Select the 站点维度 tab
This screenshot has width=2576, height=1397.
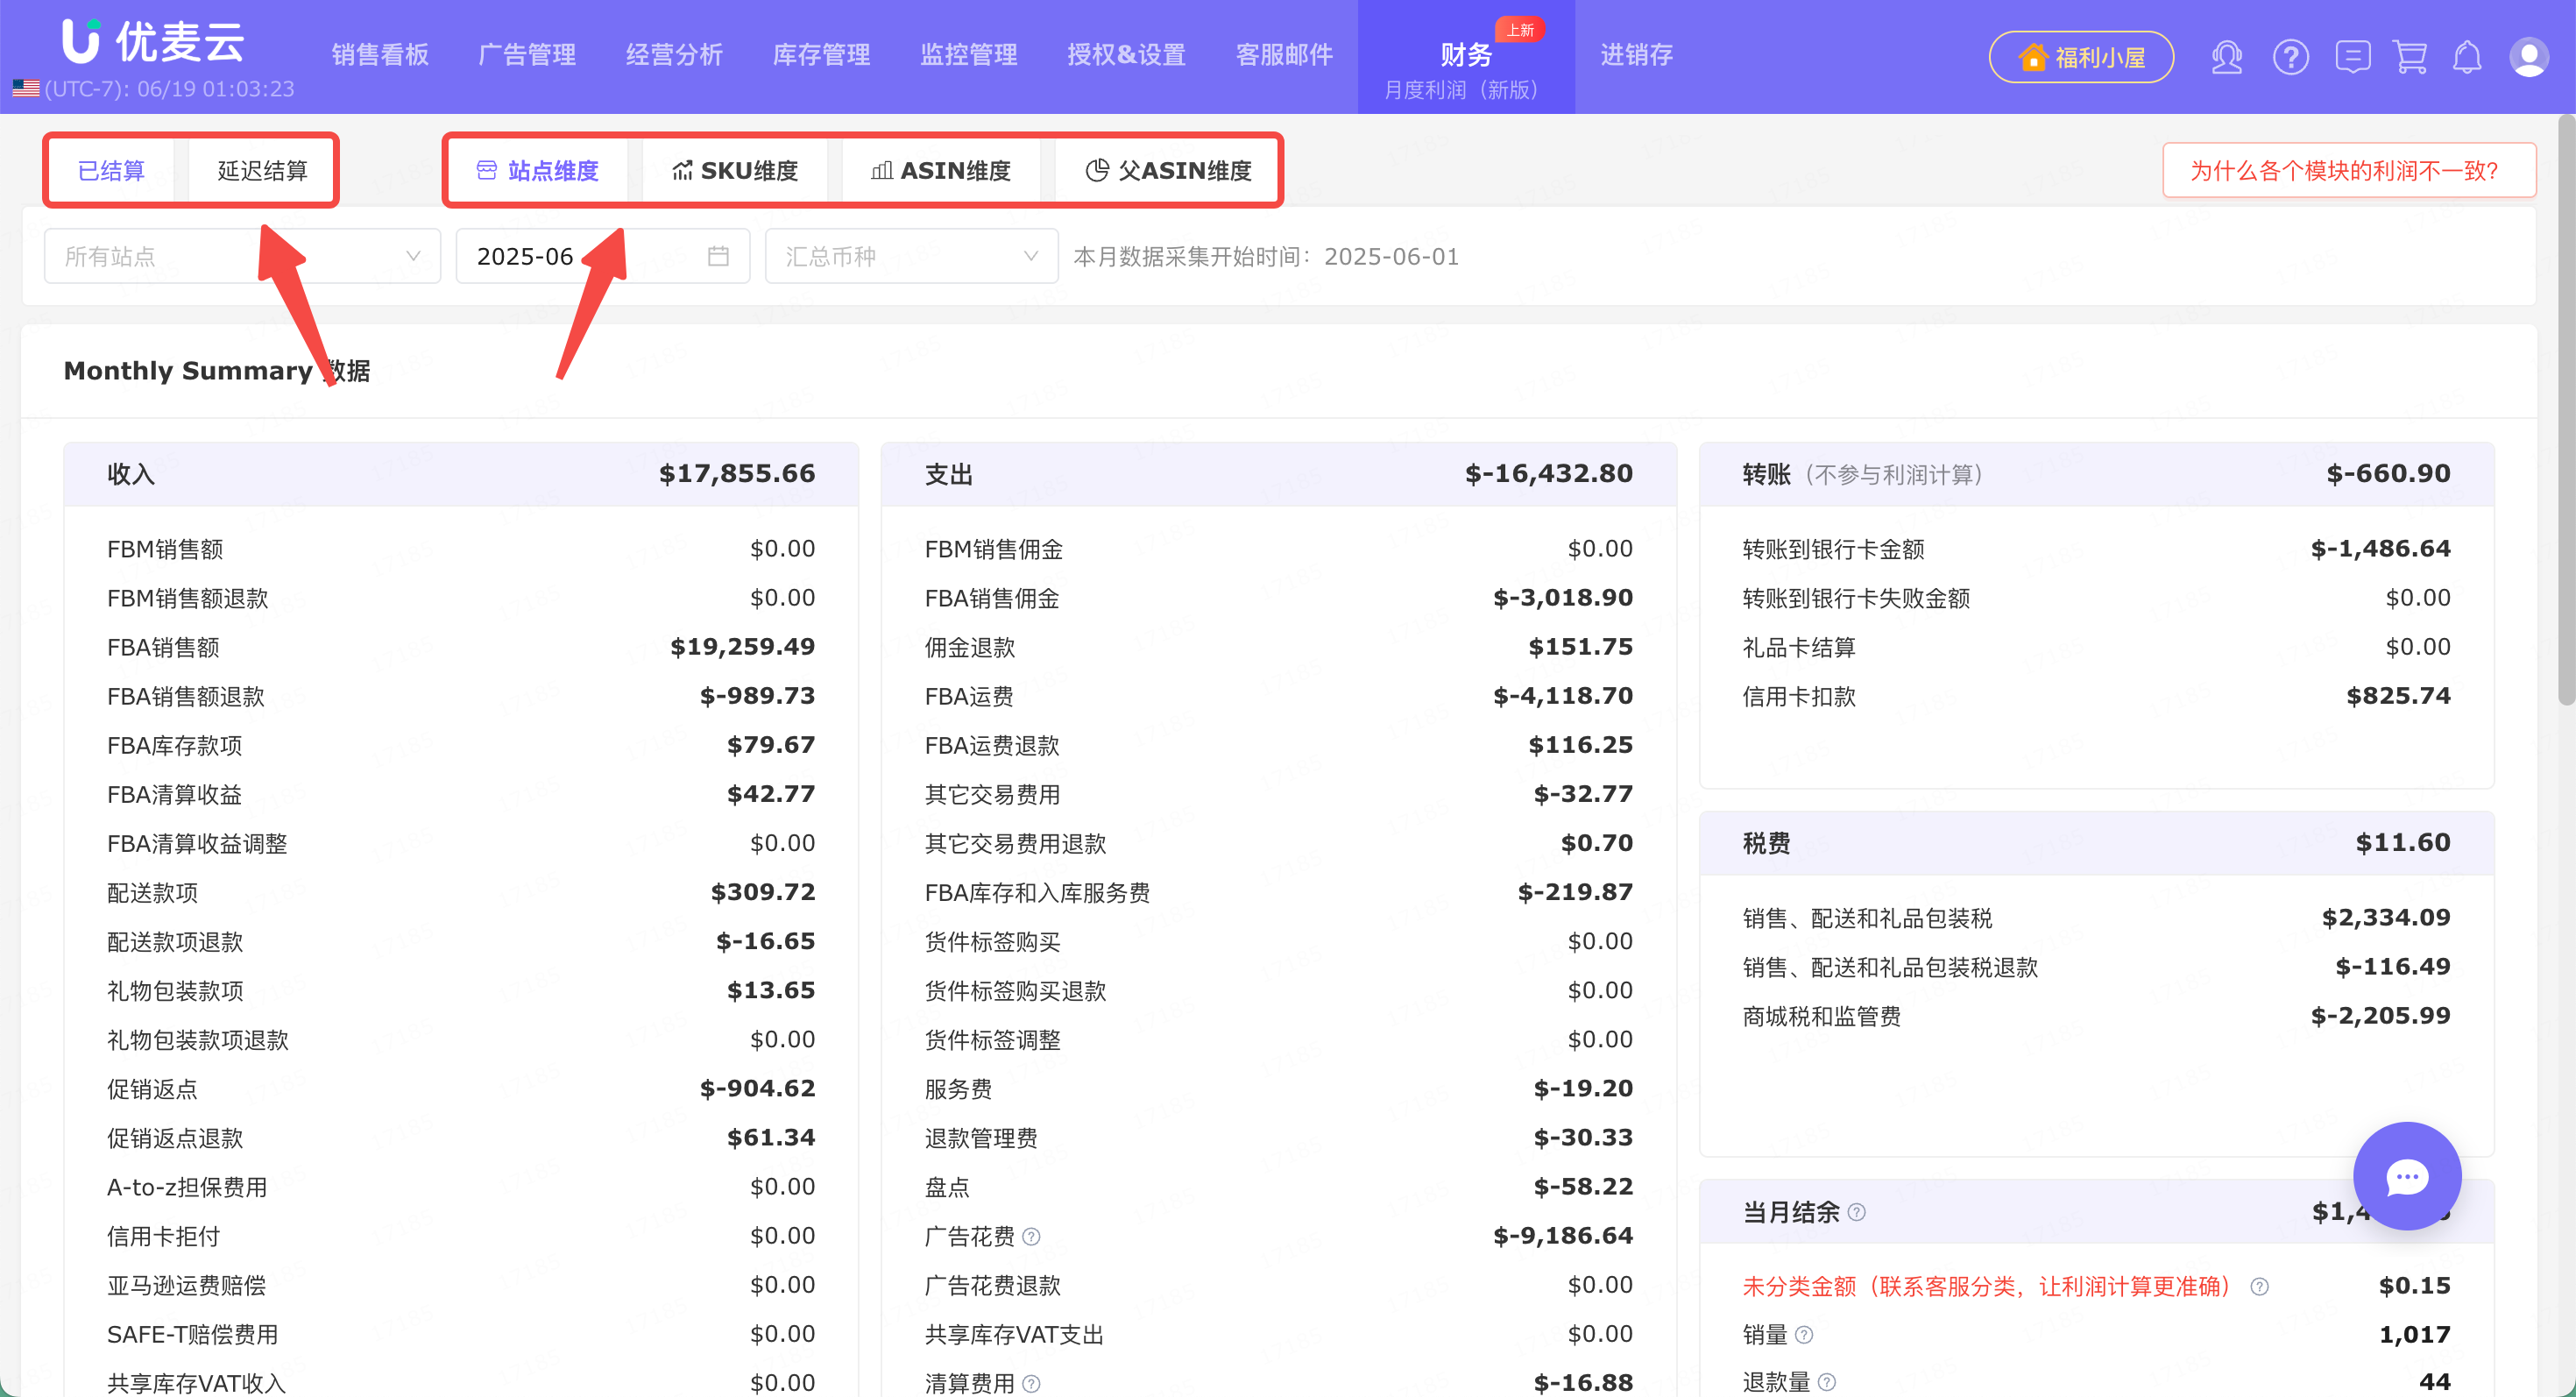tap(538, 171)
